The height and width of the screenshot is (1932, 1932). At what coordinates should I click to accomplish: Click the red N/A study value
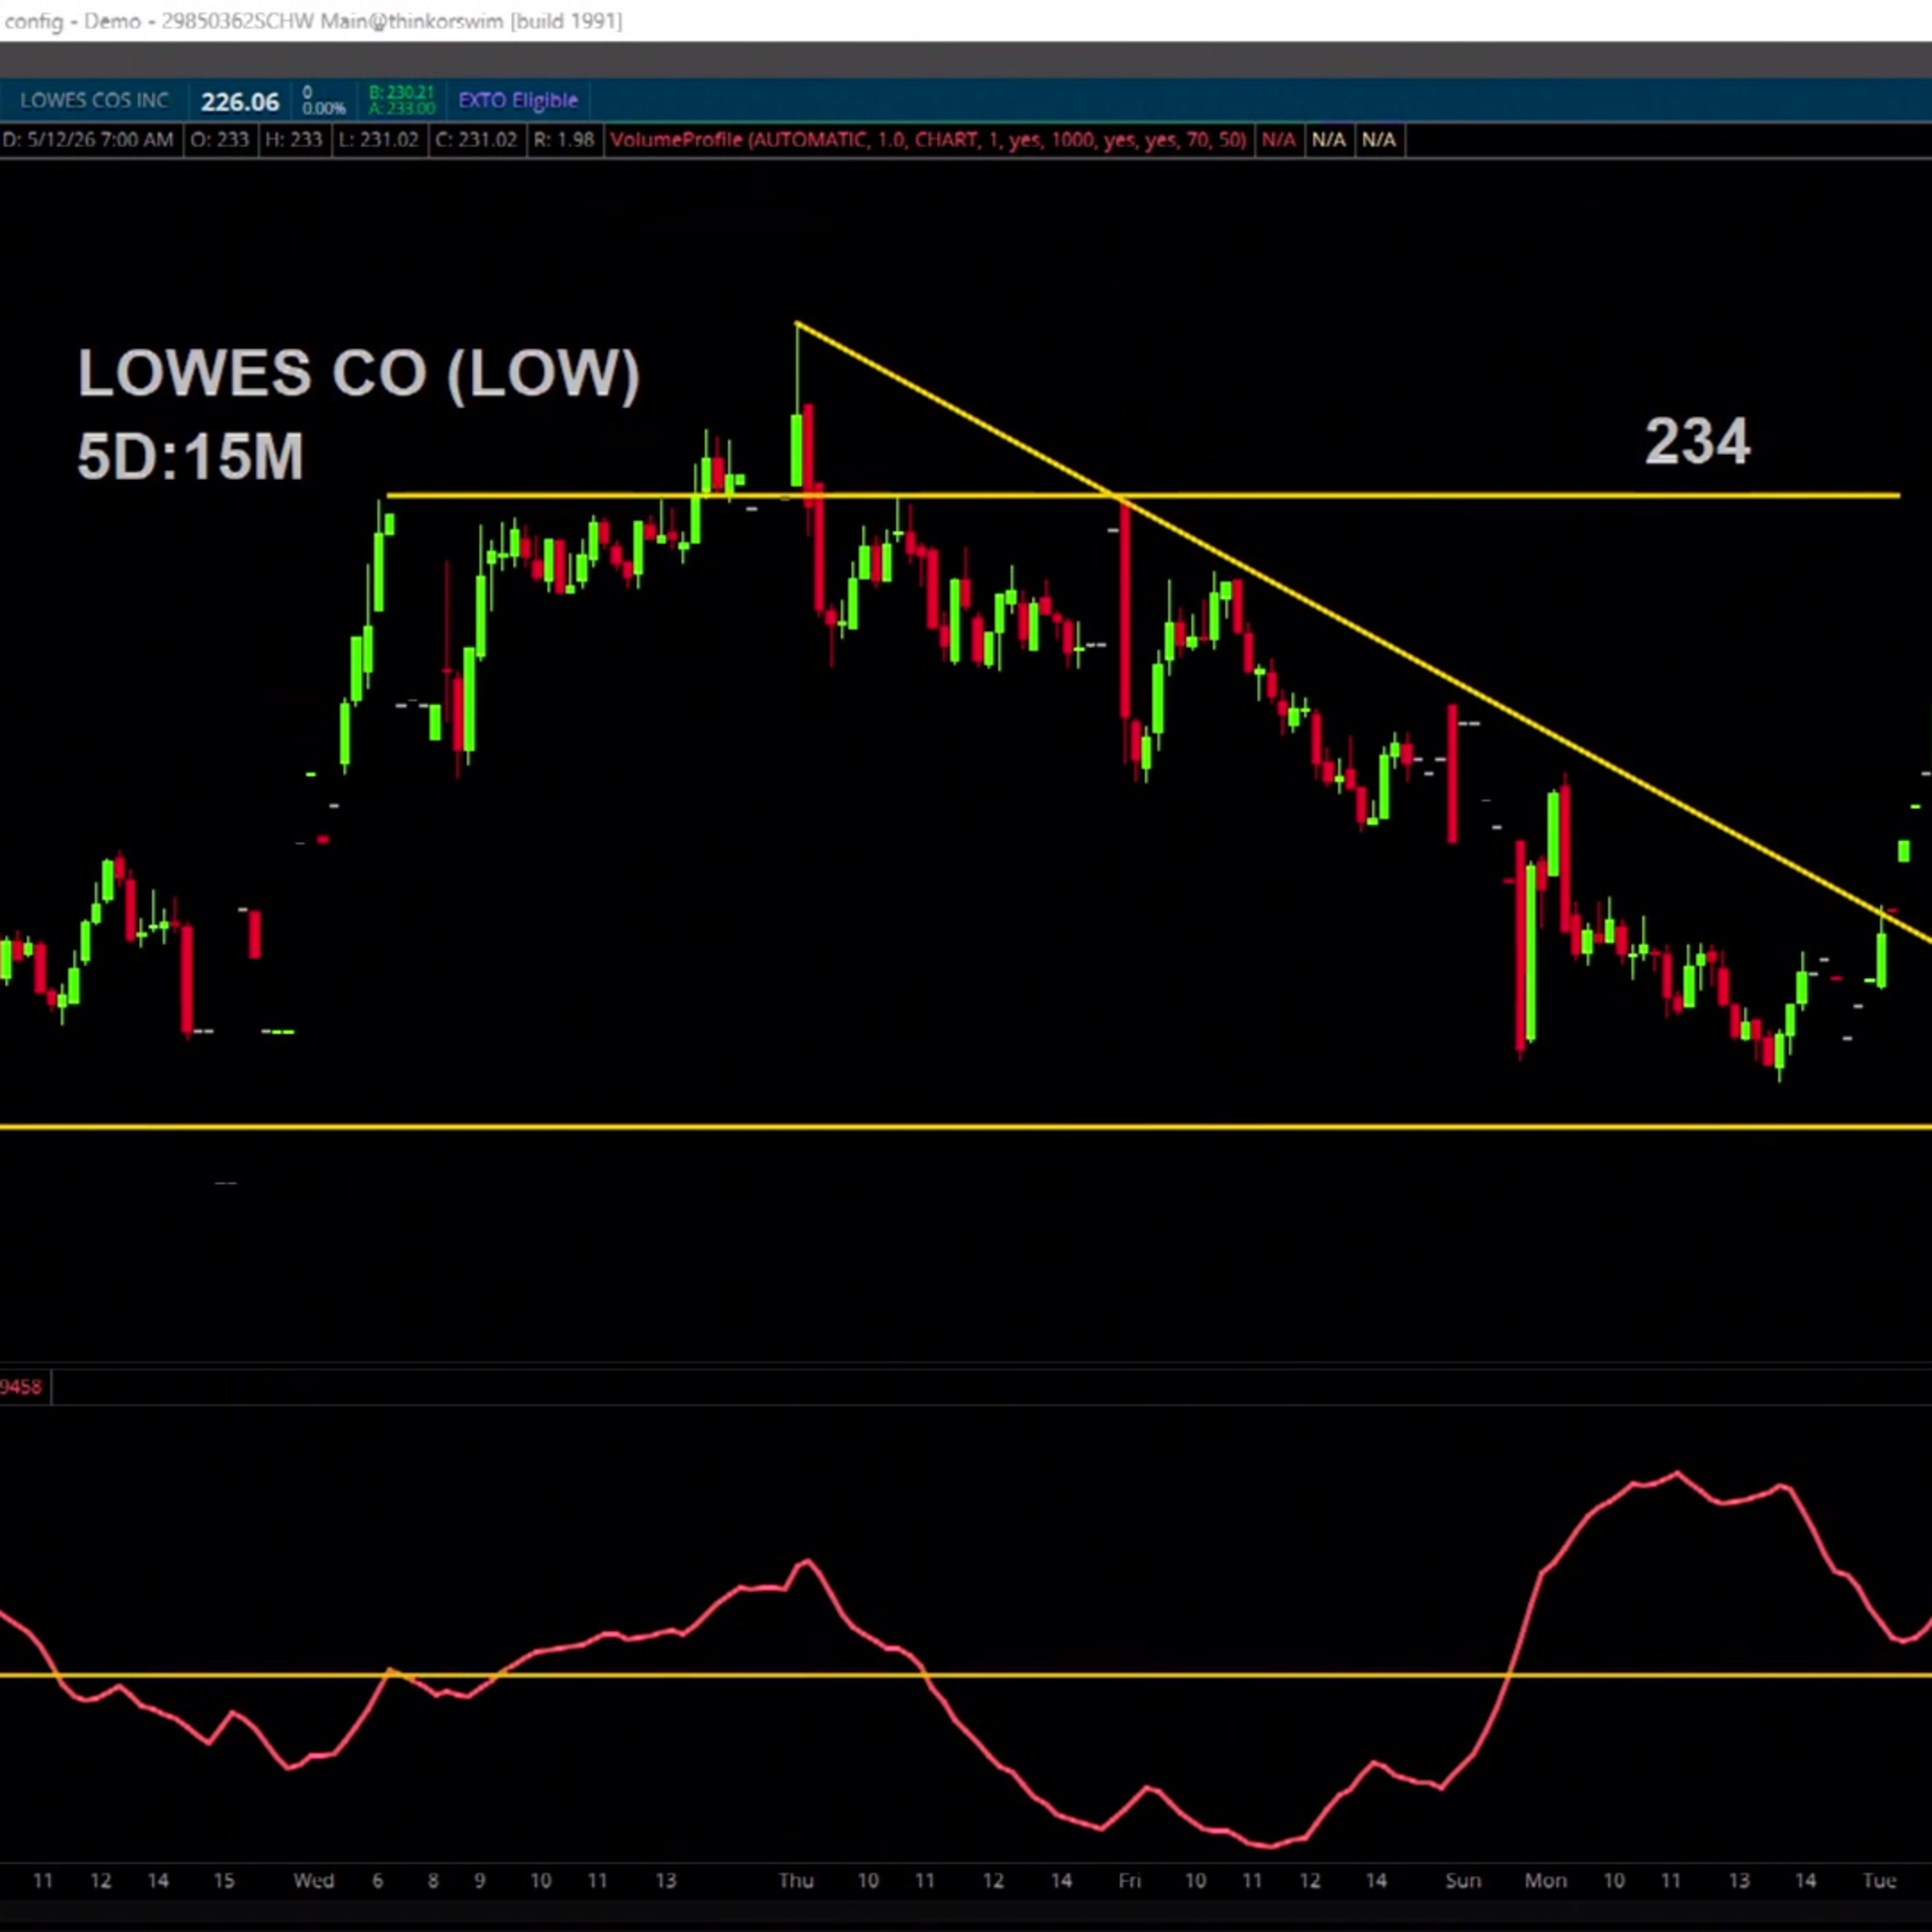coord(1278,140)
